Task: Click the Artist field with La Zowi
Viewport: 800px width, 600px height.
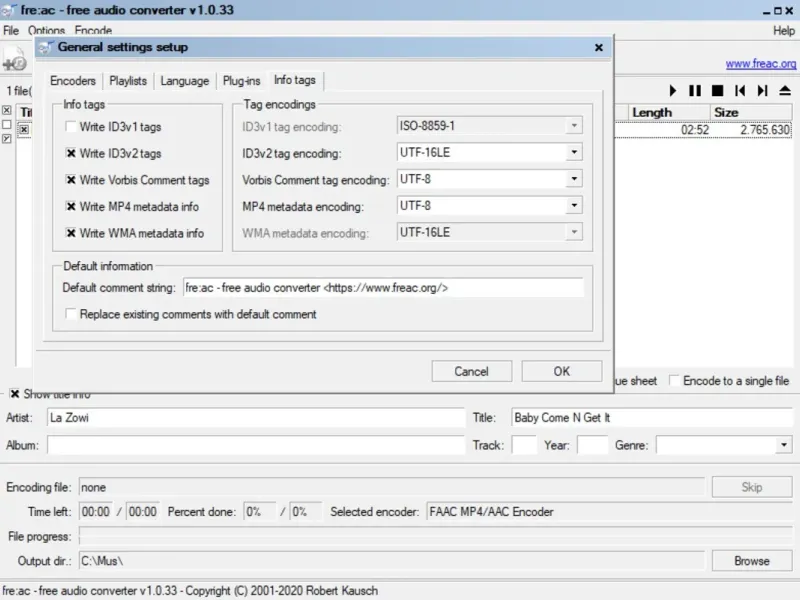Action: click(256, 417)
